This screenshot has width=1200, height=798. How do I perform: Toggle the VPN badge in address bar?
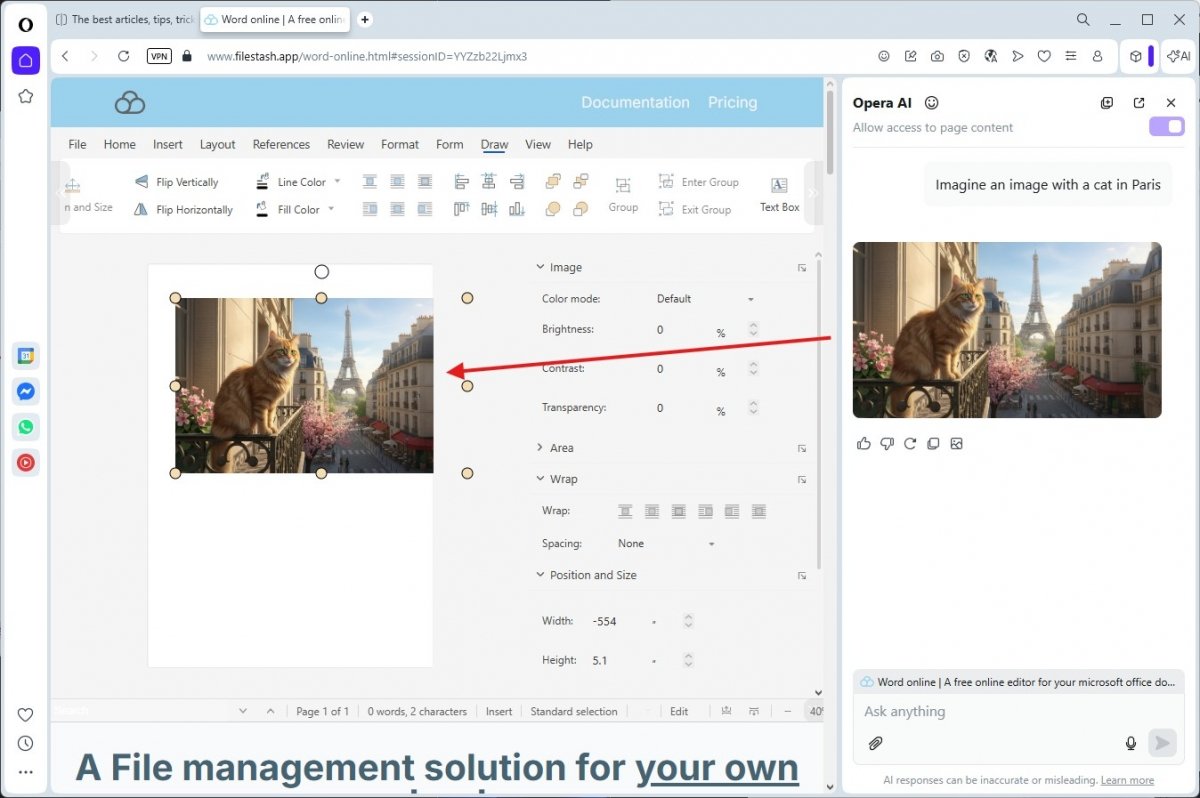[159, 57]
